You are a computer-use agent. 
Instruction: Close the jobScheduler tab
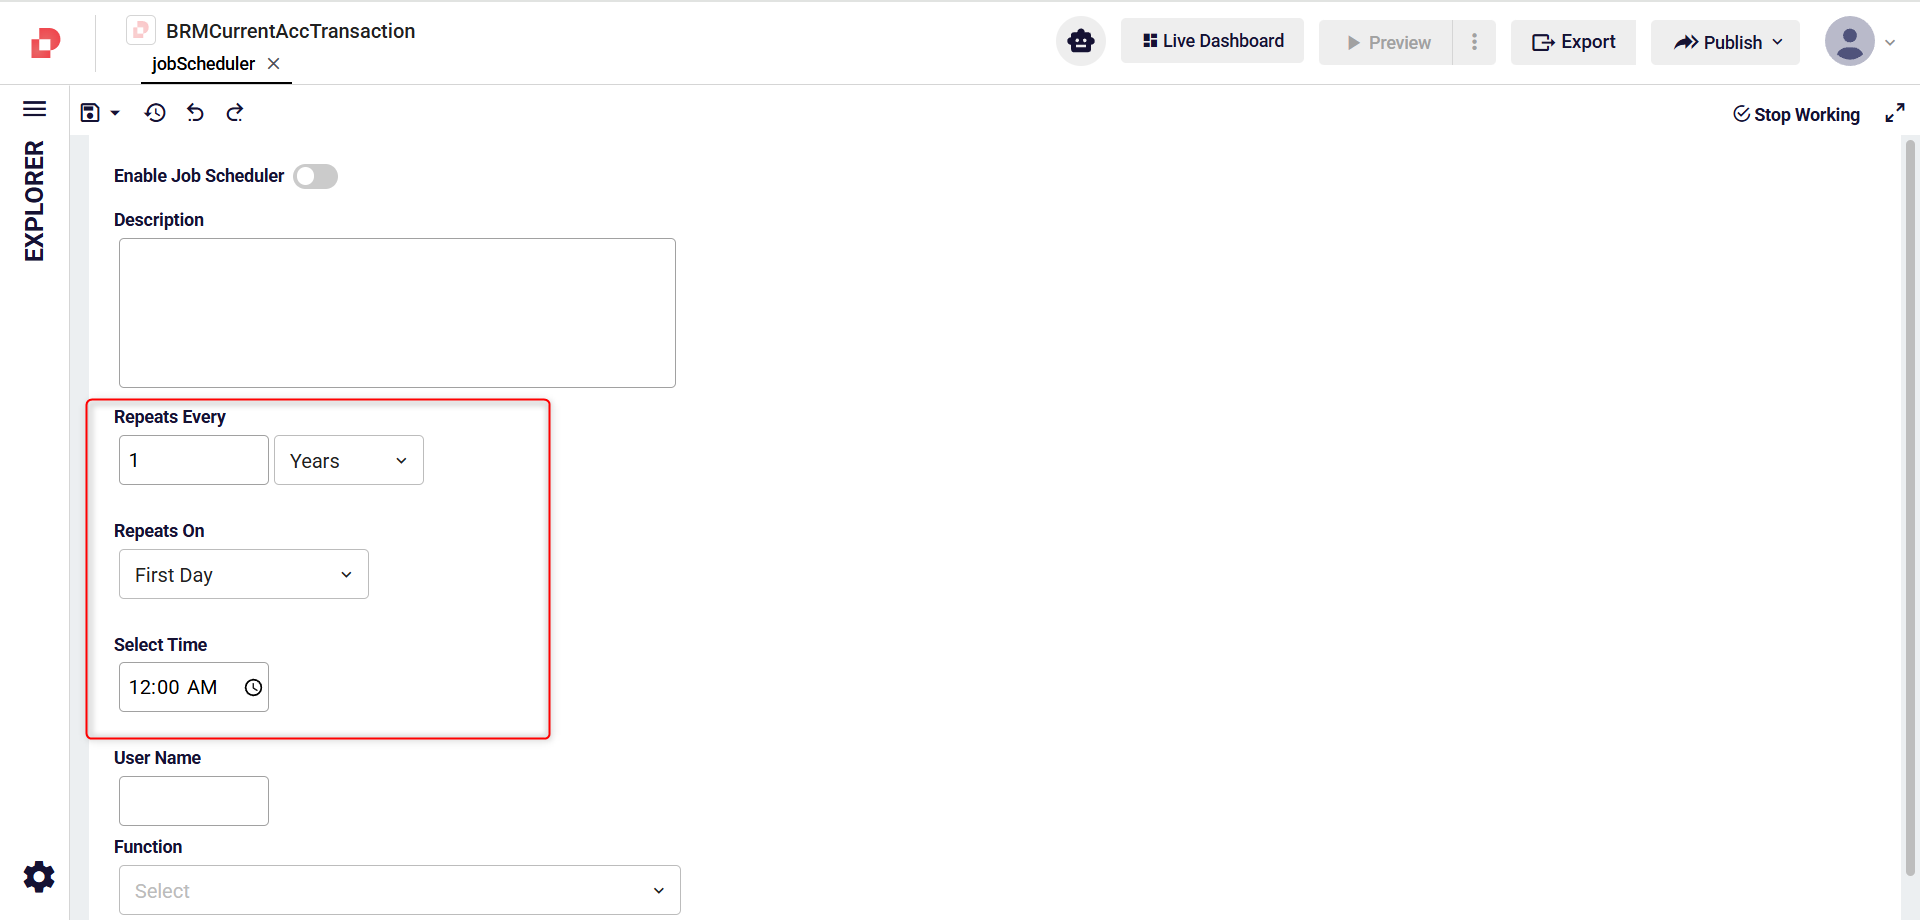273,64
